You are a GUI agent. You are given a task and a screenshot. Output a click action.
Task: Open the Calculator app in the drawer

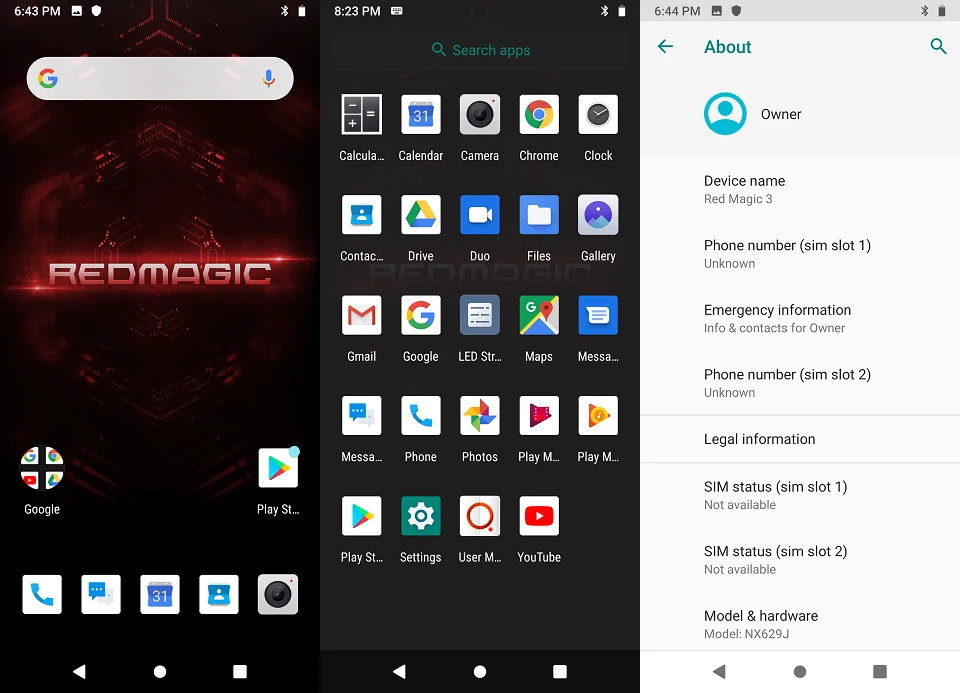[361, 114]
